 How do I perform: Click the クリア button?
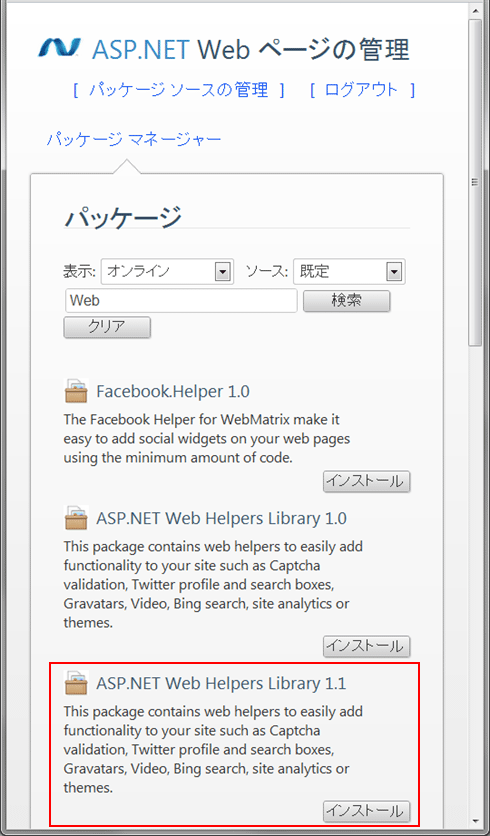point(107,327)
